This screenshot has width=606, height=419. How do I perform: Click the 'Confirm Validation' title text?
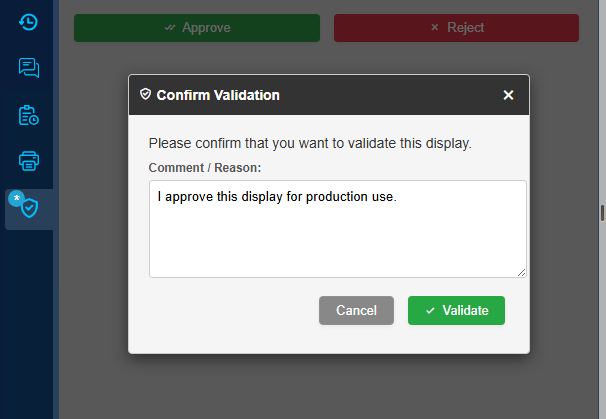point(218,95)
